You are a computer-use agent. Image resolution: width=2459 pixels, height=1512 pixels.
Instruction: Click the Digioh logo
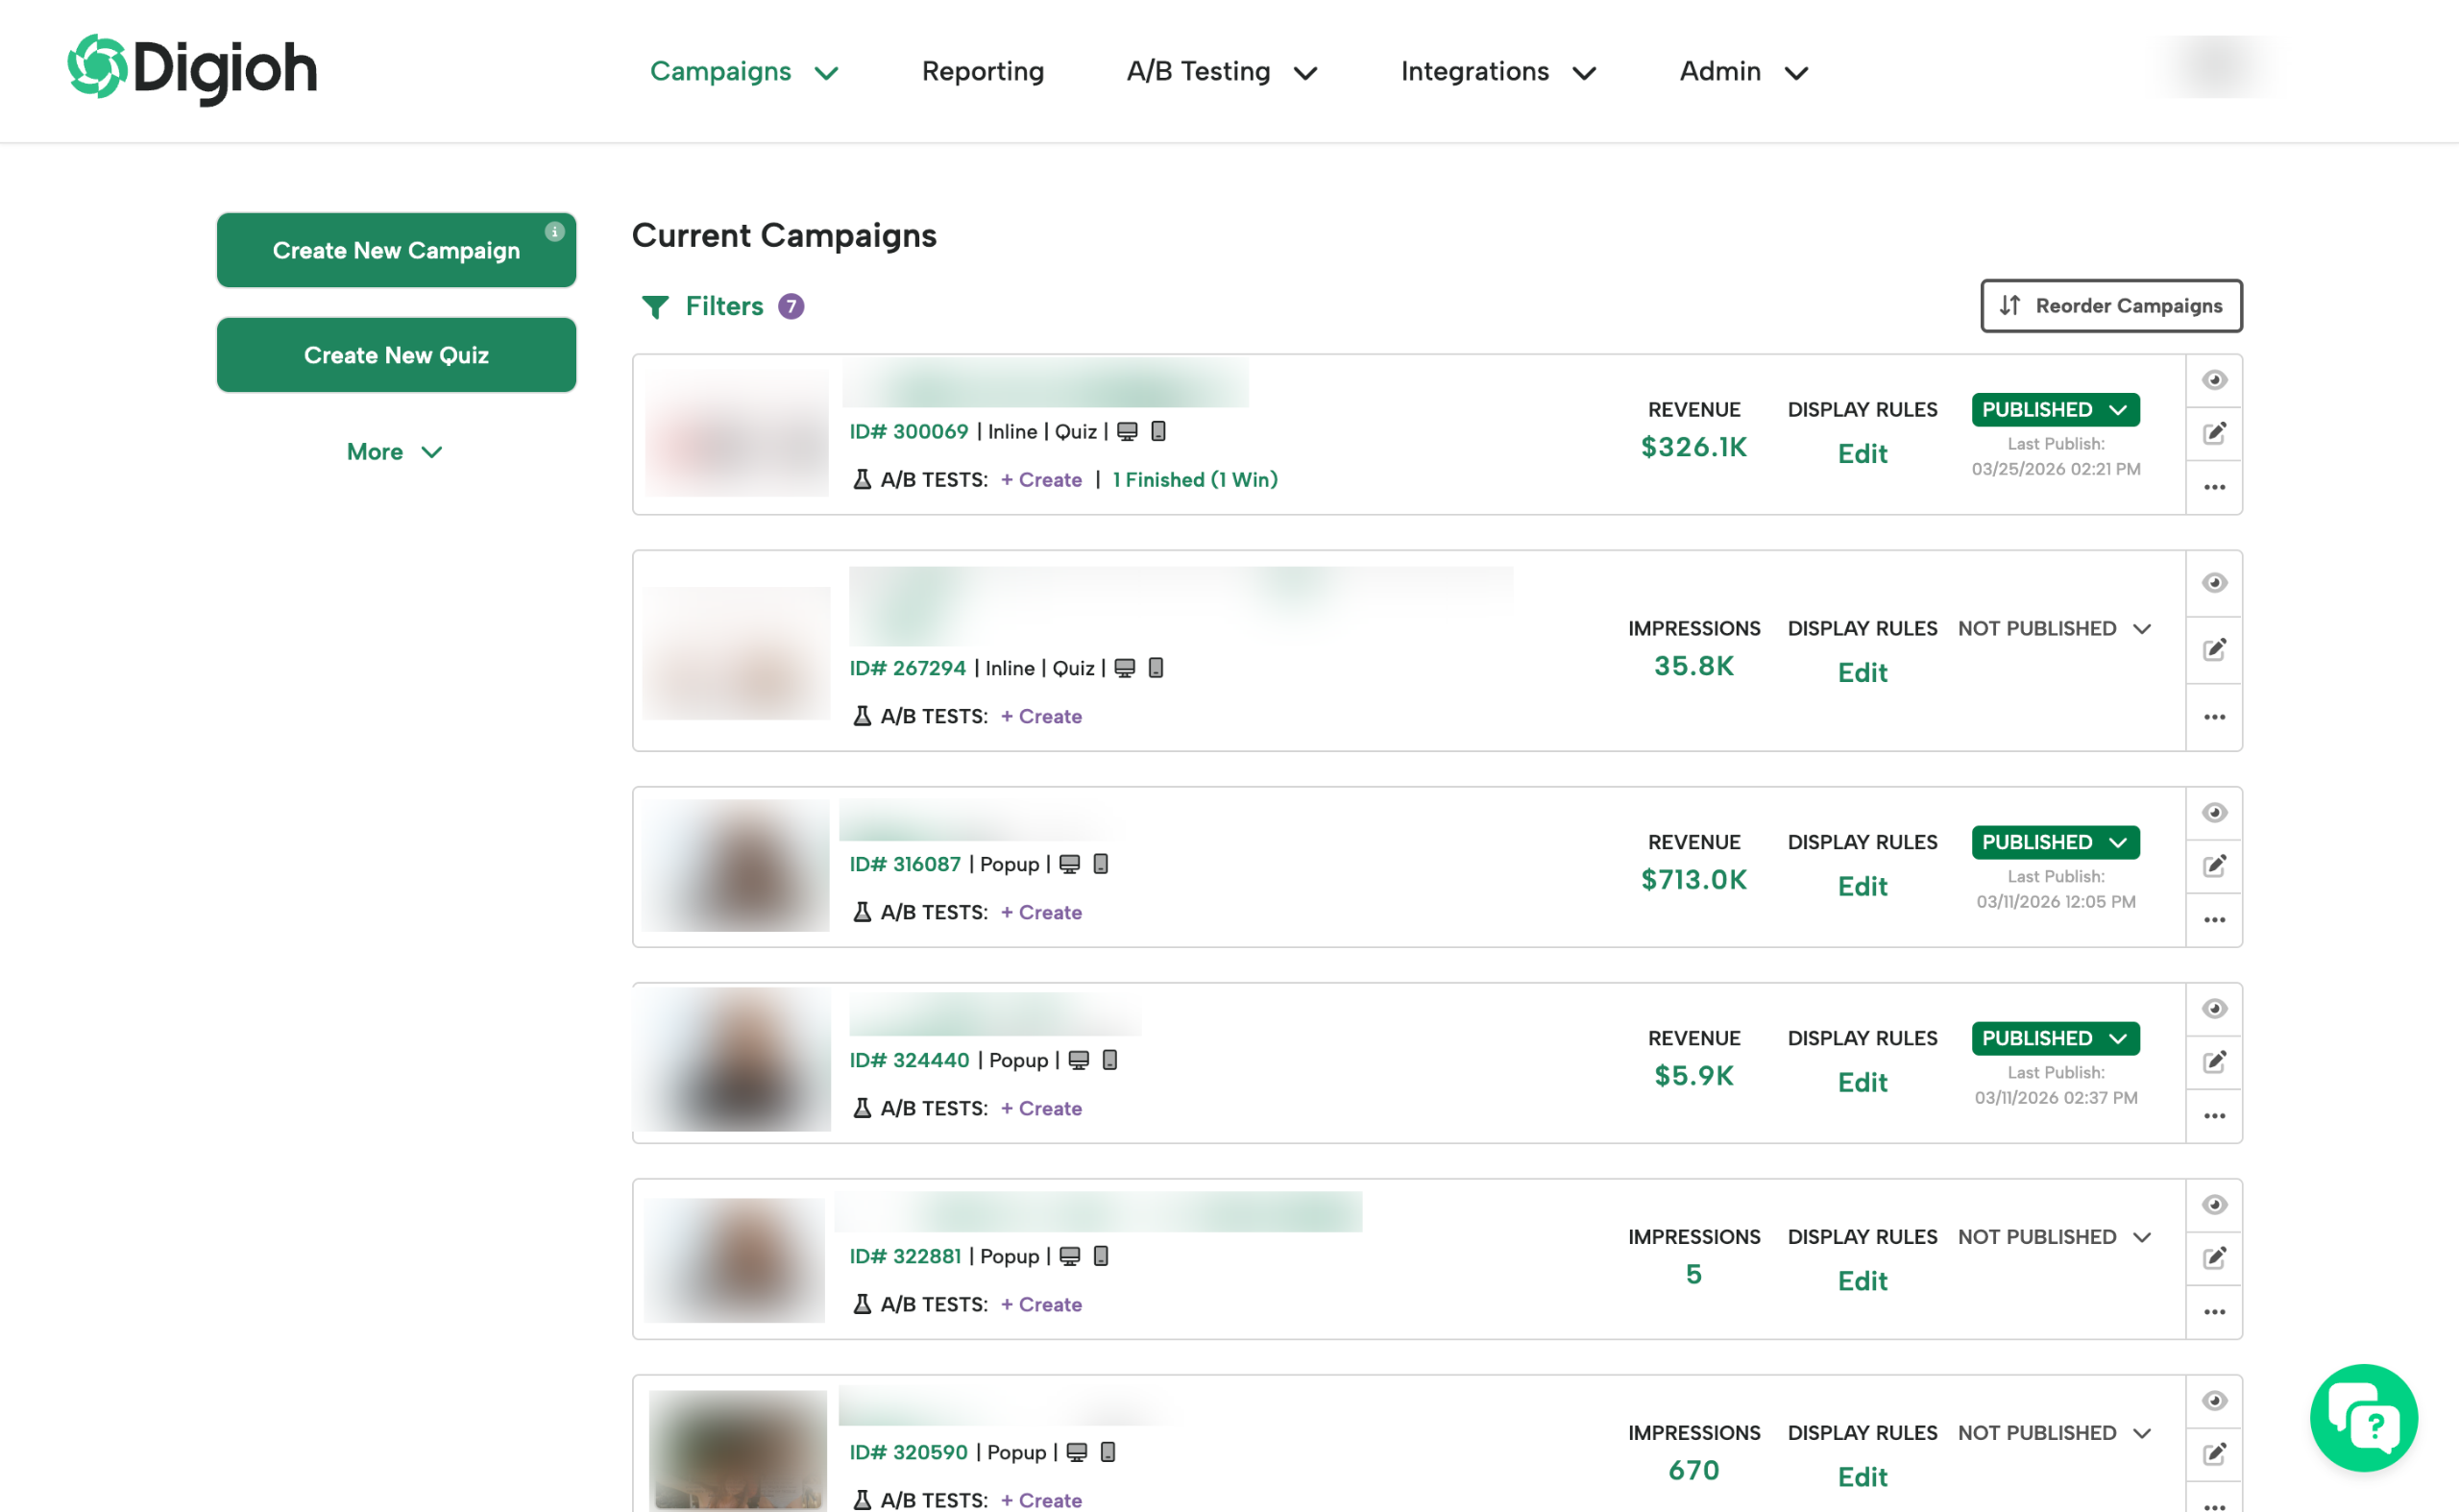tap(192, 69)
